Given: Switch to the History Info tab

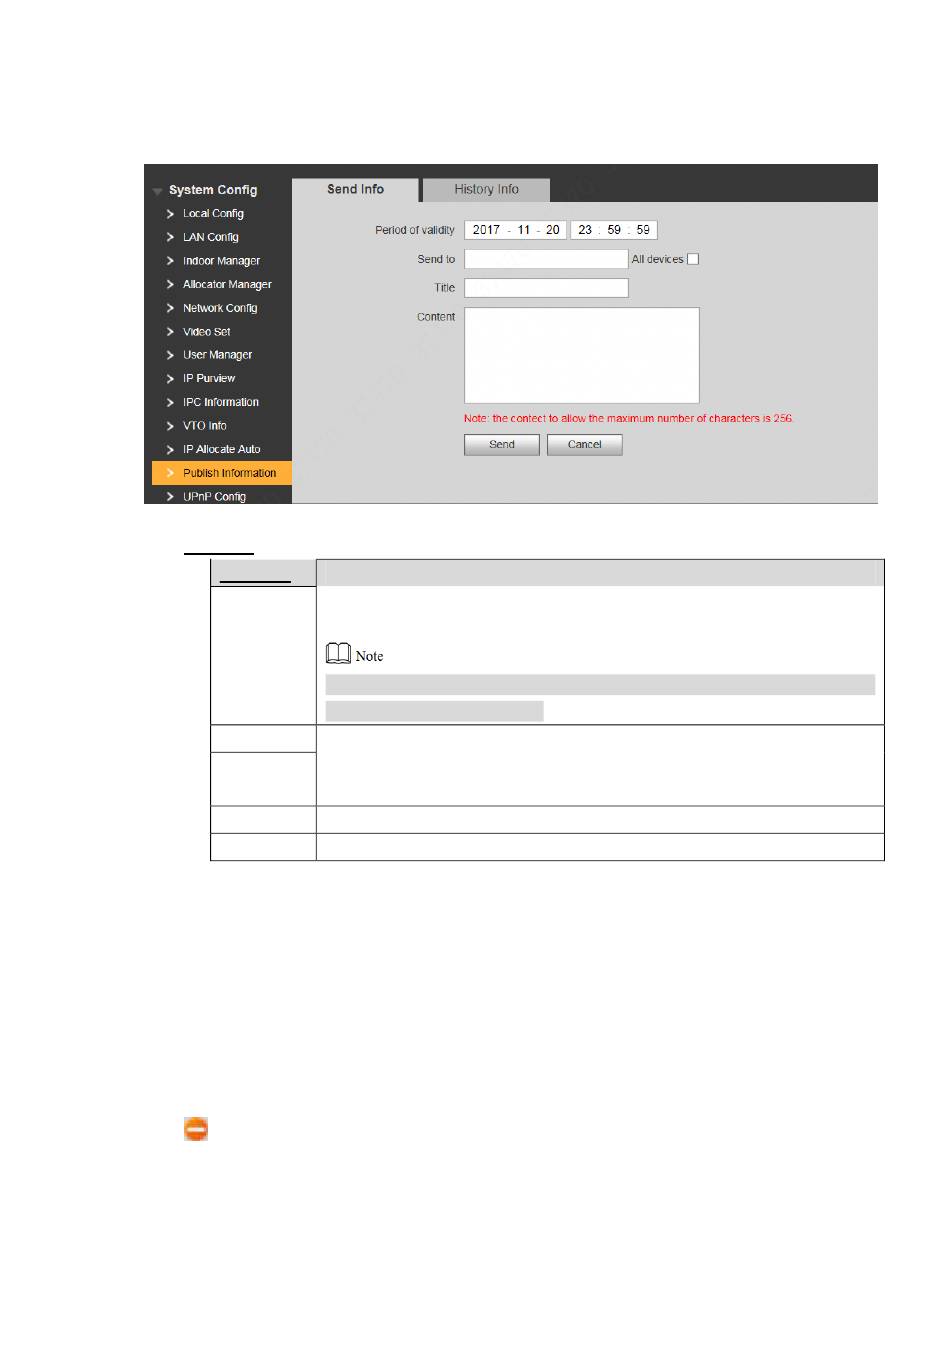Looking at the screenshot, I should pyautogui.click(x=486, y=189).
